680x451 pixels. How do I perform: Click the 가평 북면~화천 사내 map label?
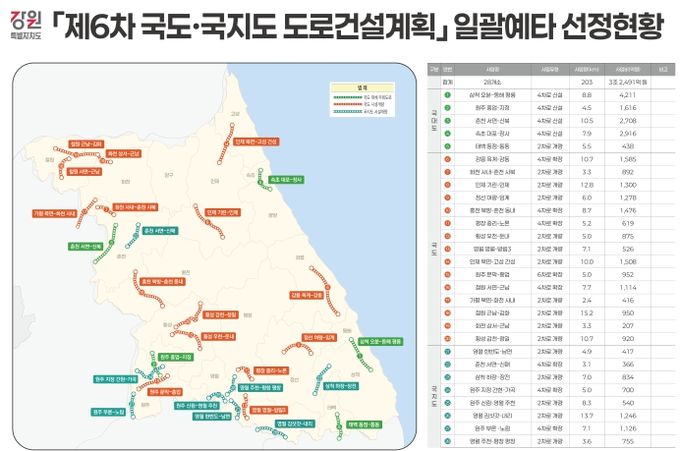[x=56, y=213]
